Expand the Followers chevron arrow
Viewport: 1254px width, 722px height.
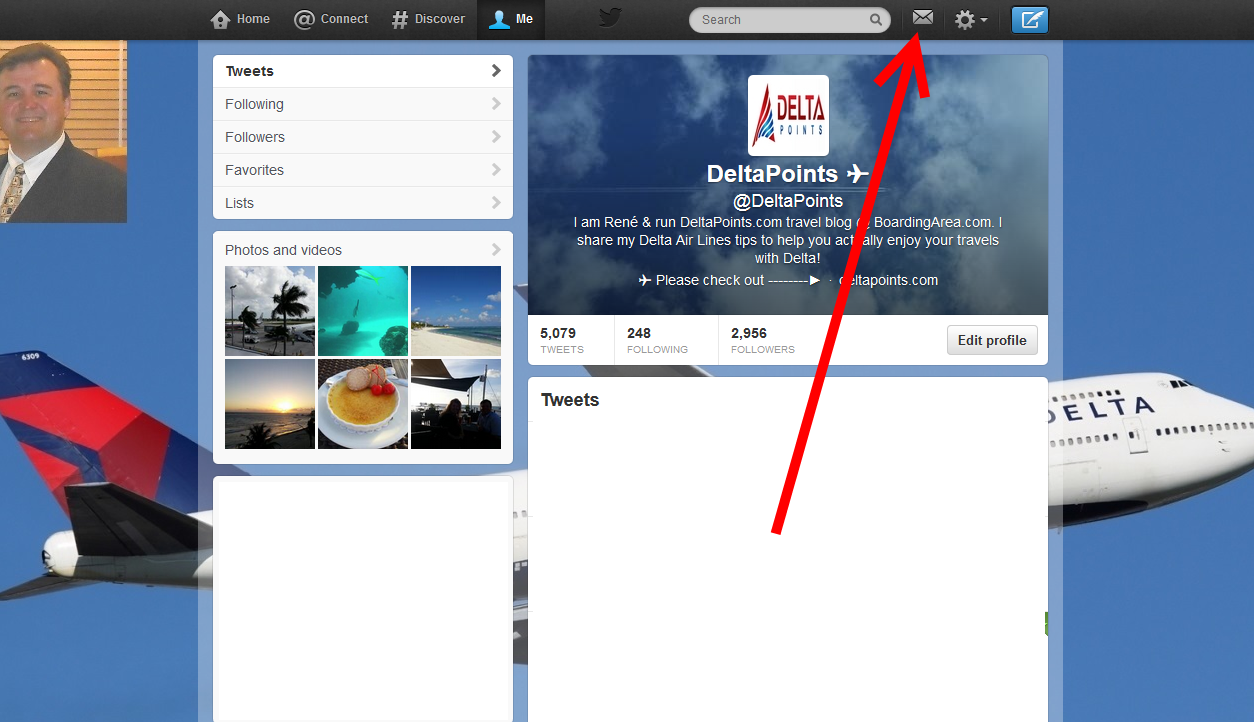496,137
